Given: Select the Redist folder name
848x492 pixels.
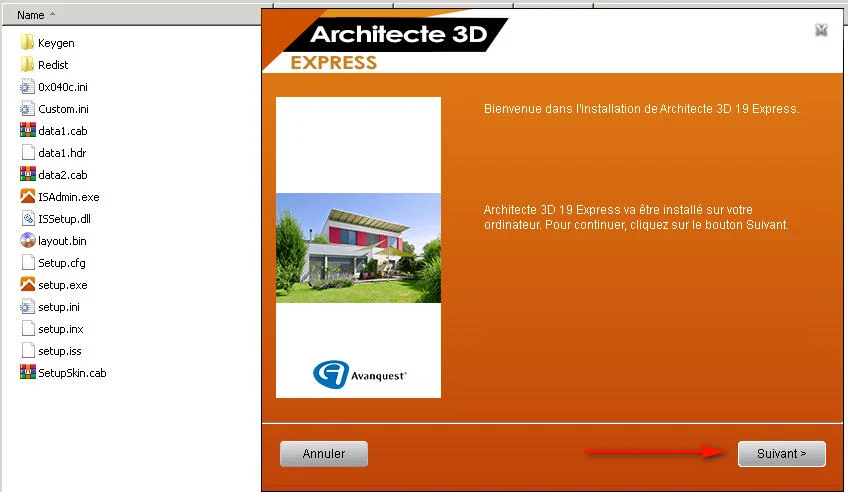Looking at the screenshot, I should (x=53, y=65).
